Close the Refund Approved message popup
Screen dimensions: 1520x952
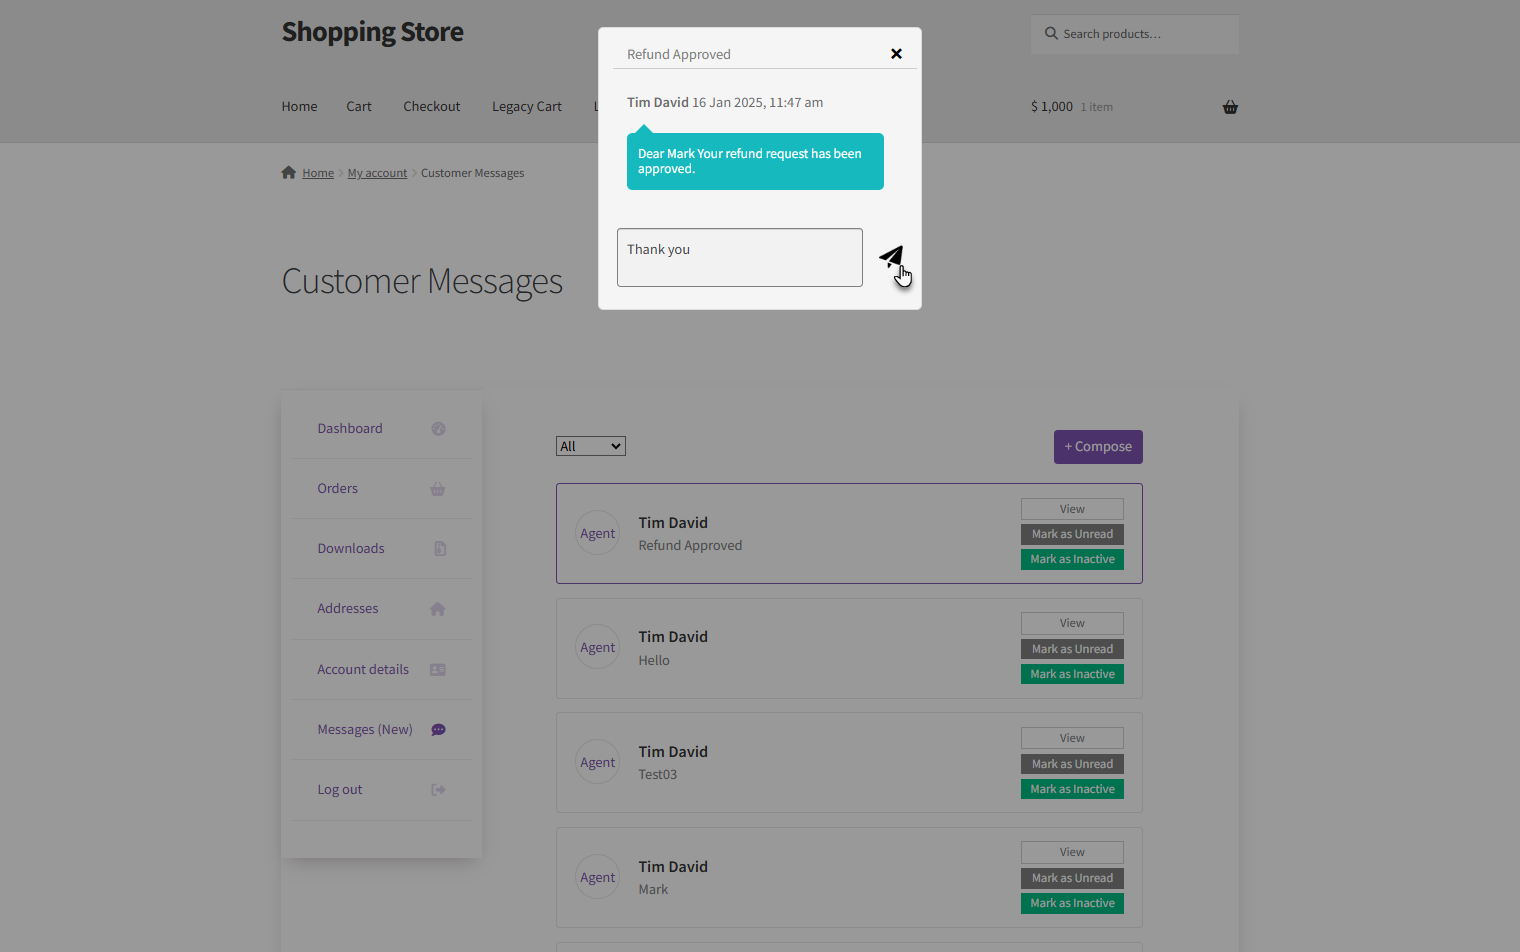click(896, 54)
